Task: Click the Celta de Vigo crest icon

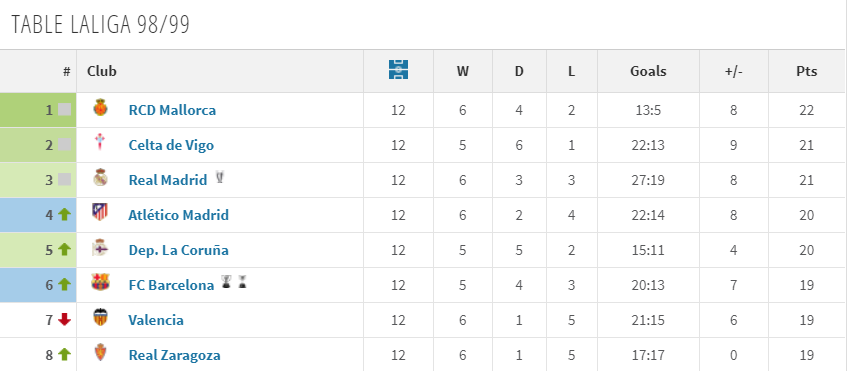Action: (100, 143)
